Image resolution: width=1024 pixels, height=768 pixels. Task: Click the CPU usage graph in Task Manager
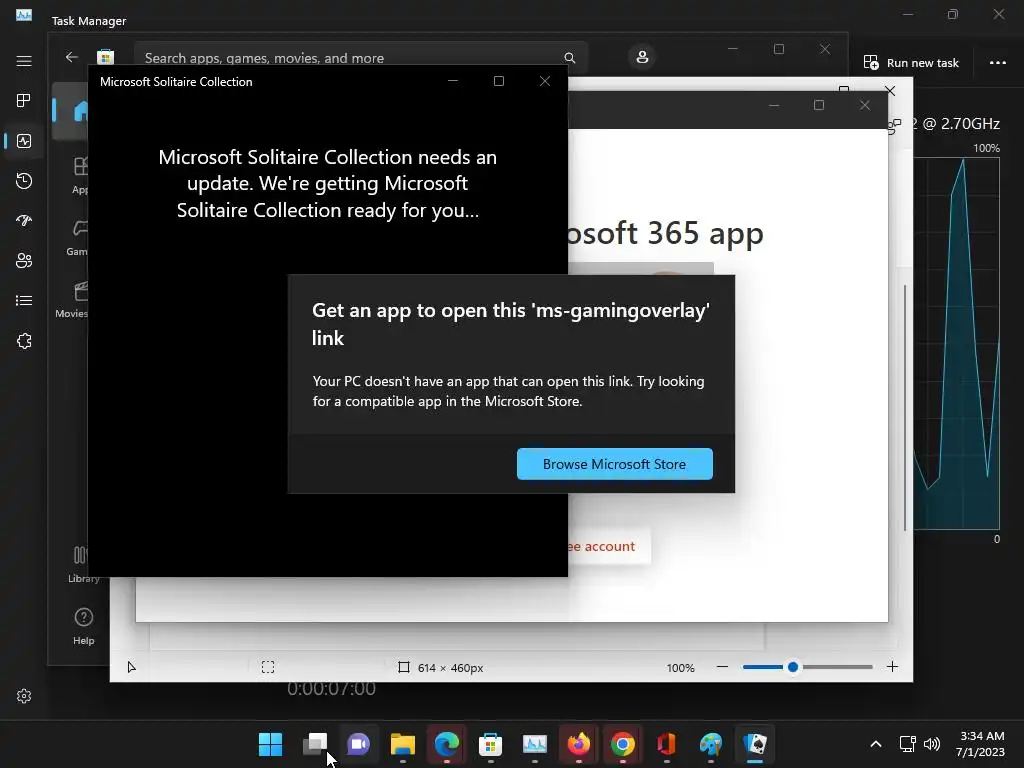click(x=957, y=343)
